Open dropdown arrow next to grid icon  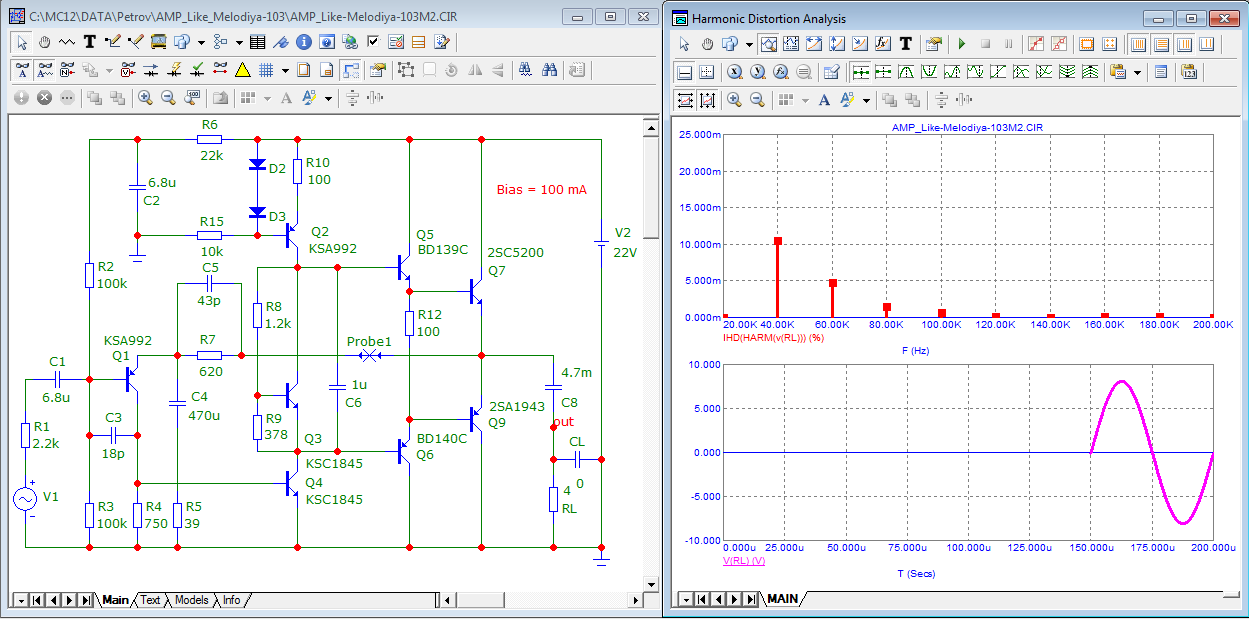tap(285, 70)
